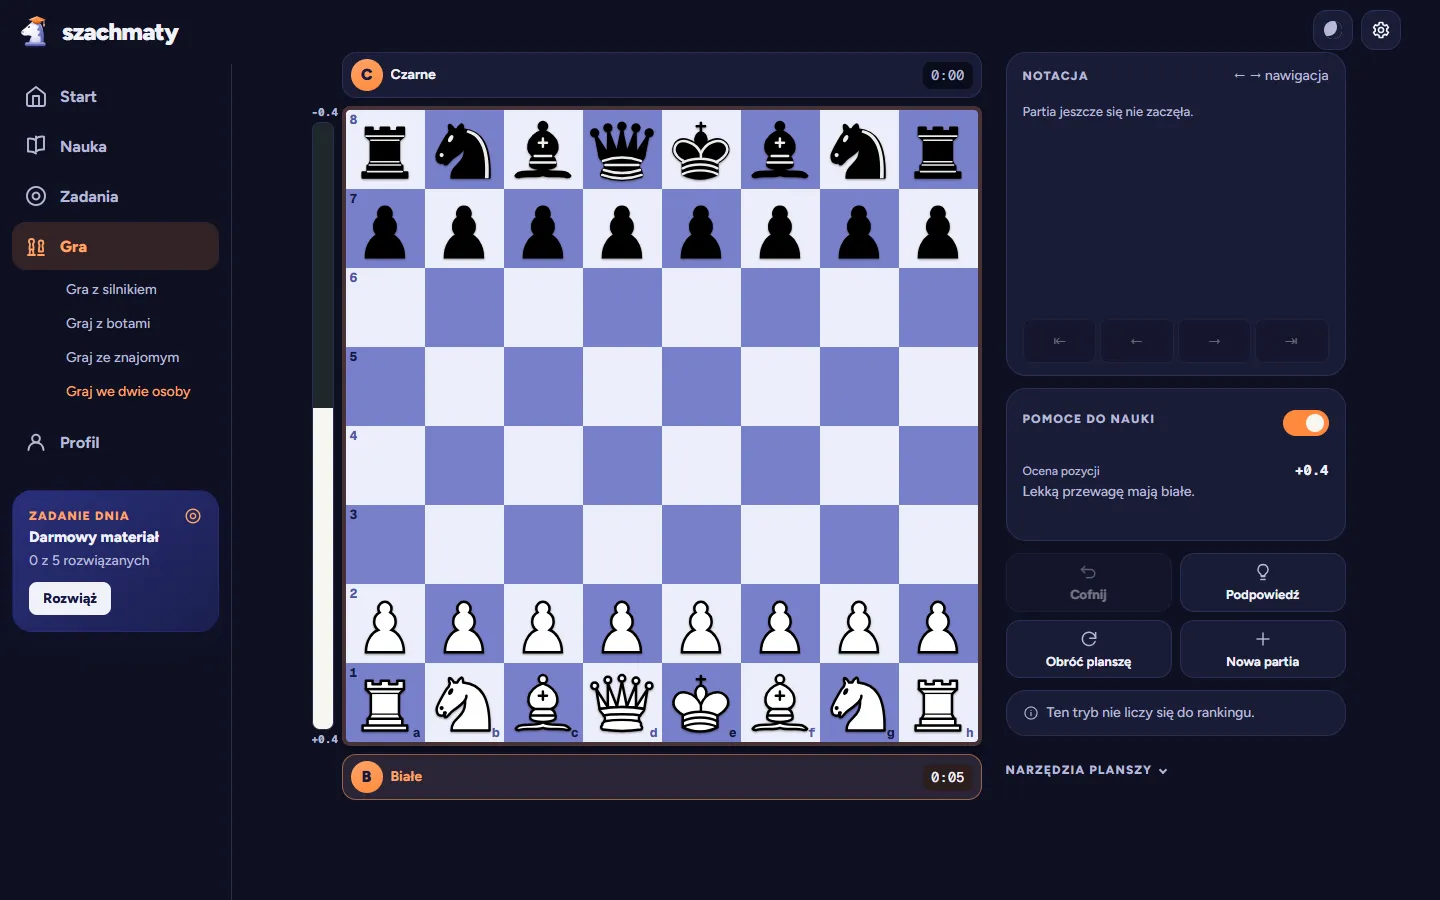The image size is (1440, 900).
Task: Click the Profil person icon
Action: tap(36, 442)
